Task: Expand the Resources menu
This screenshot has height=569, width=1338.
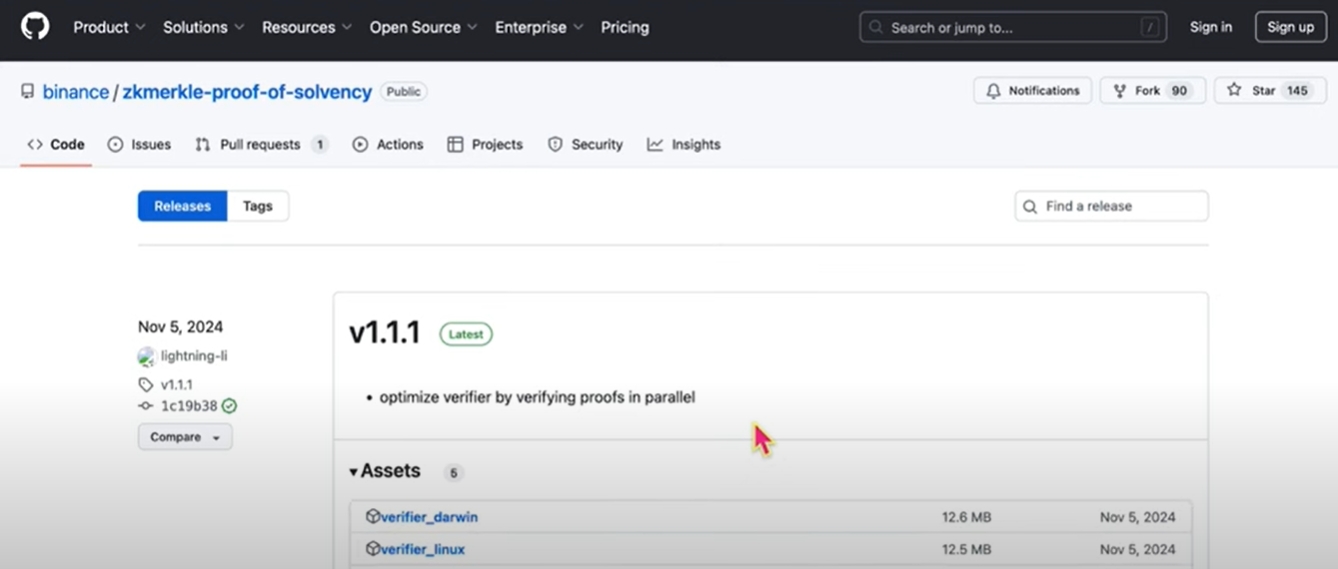Action: [307, 27]
